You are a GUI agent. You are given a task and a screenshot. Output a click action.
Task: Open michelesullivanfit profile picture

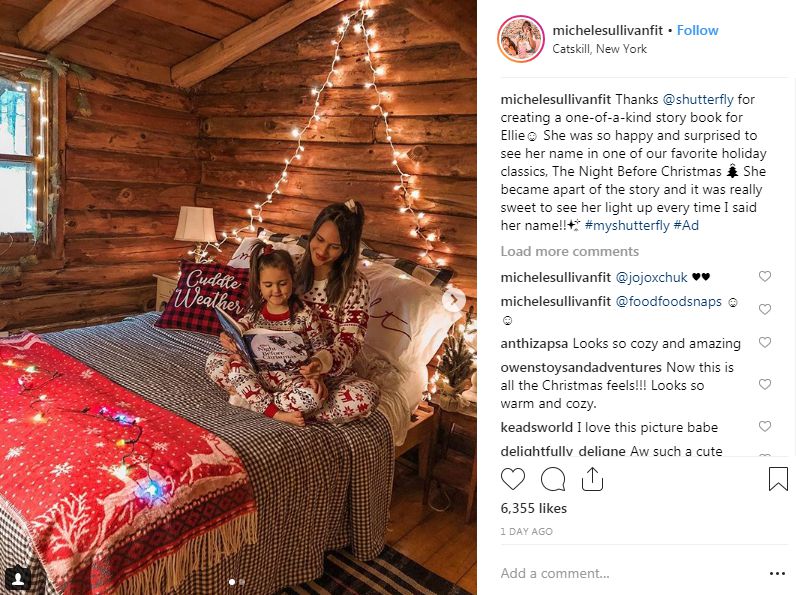pos(520,39)
